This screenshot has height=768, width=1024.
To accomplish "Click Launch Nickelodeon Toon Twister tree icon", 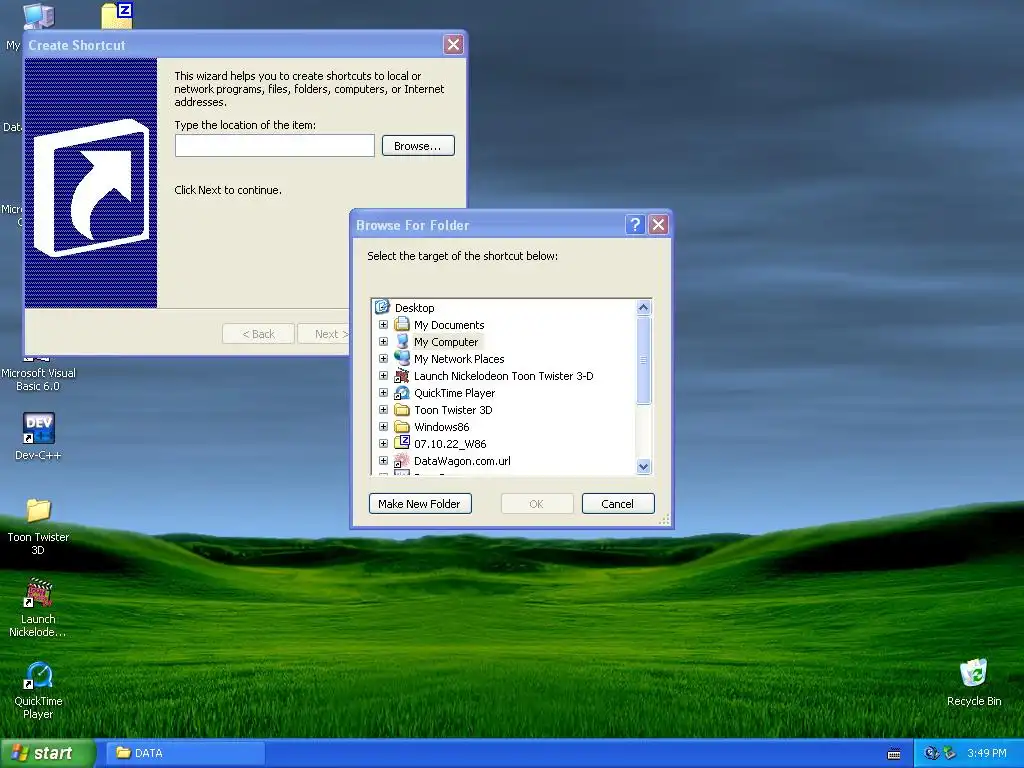I will click(x=402, y=376).
